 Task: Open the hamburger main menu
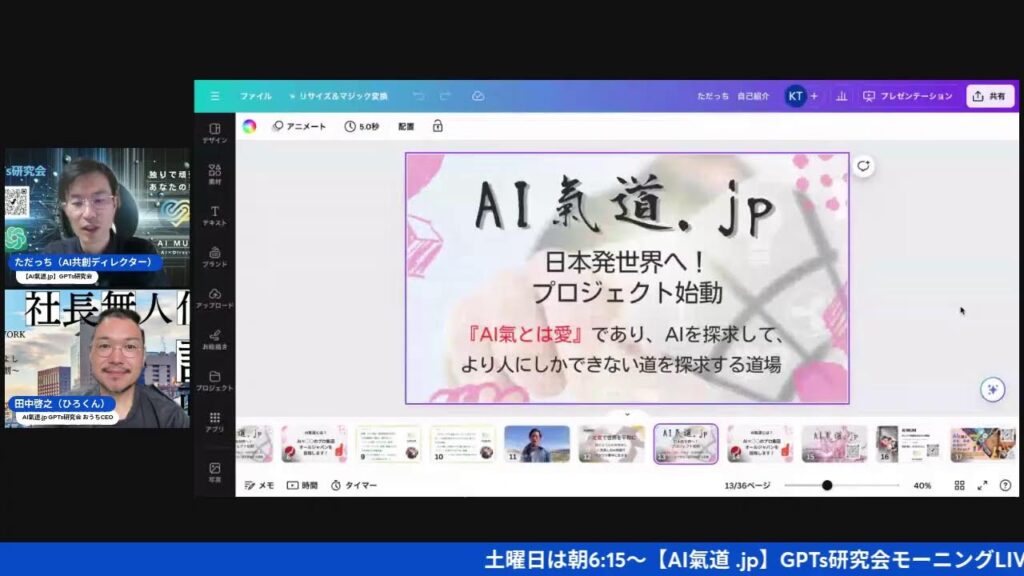pyautogui.click(x=214, y=96)
